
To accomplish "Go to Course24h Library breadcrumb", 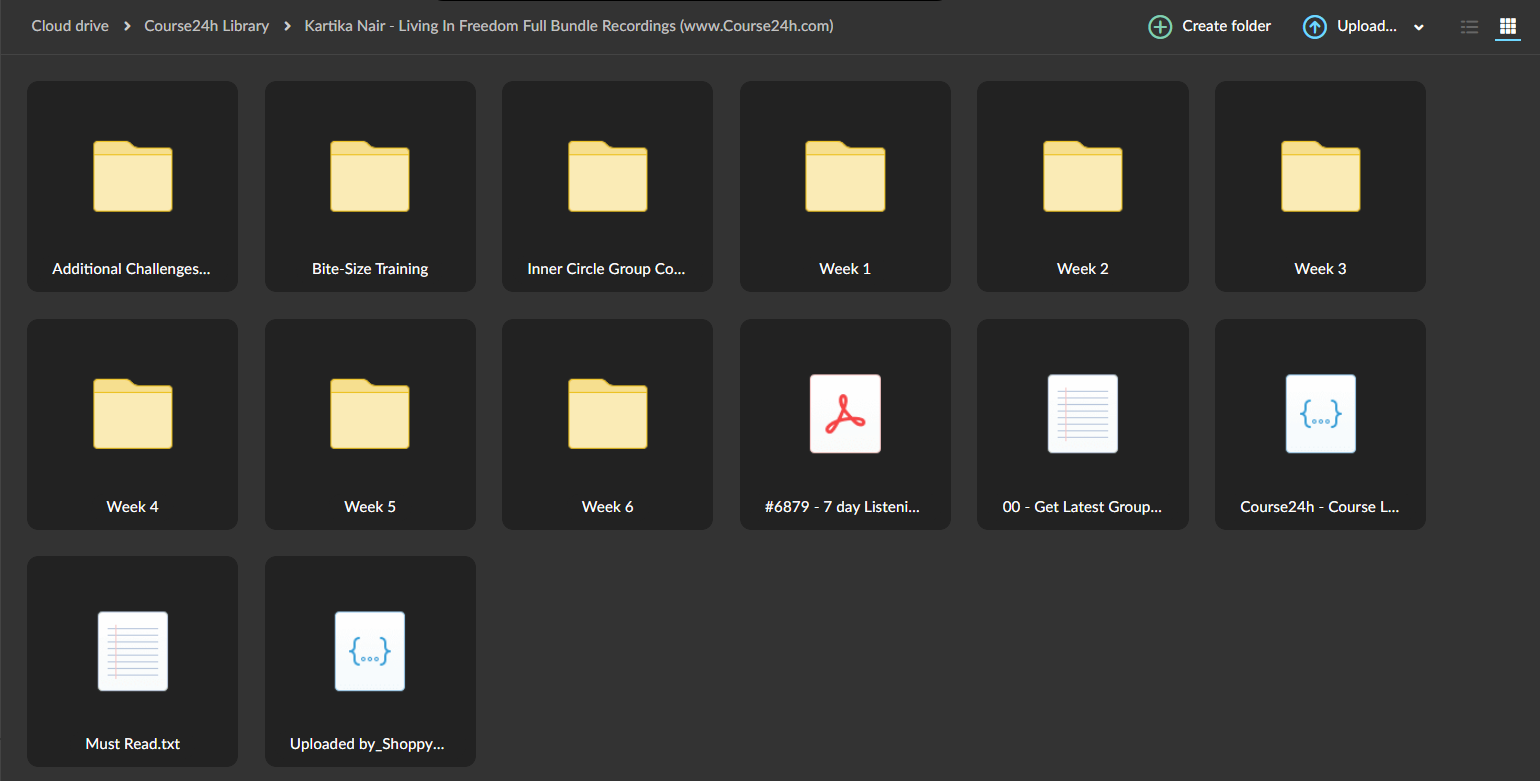I will (x=207, y=26).
